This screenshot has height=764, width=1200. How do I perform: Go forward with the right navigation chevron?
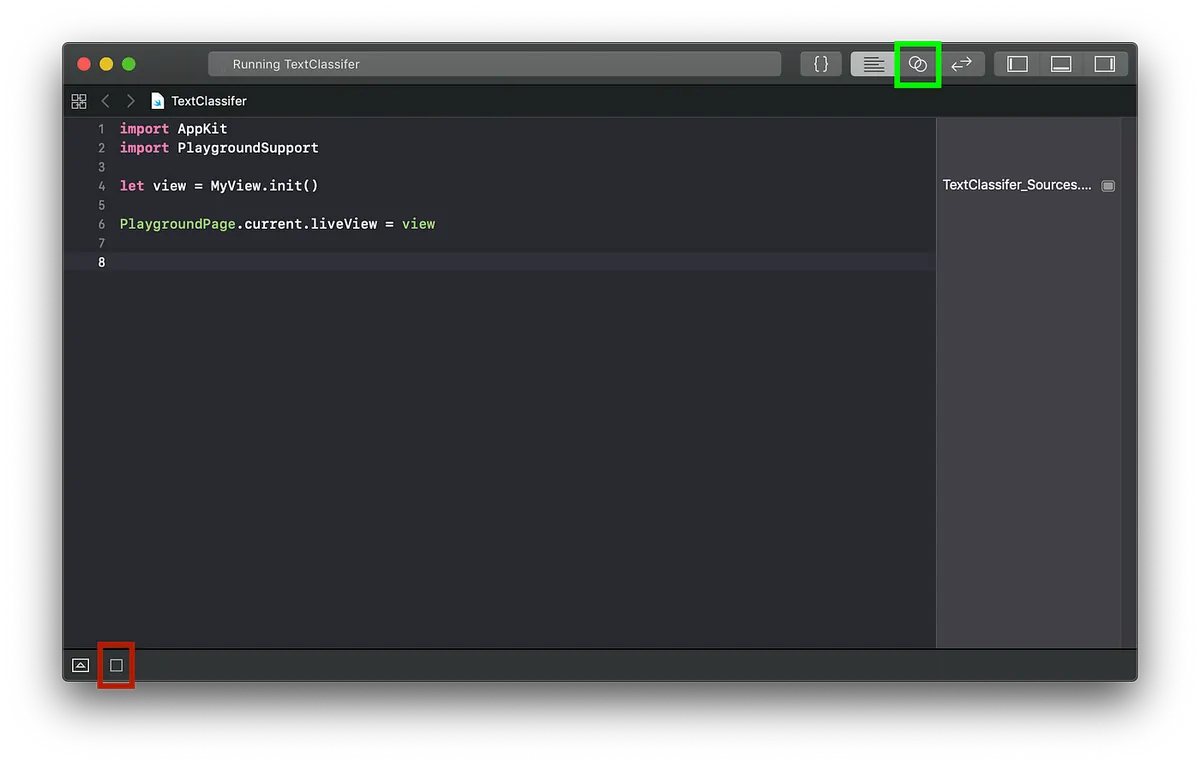point(130,100)
